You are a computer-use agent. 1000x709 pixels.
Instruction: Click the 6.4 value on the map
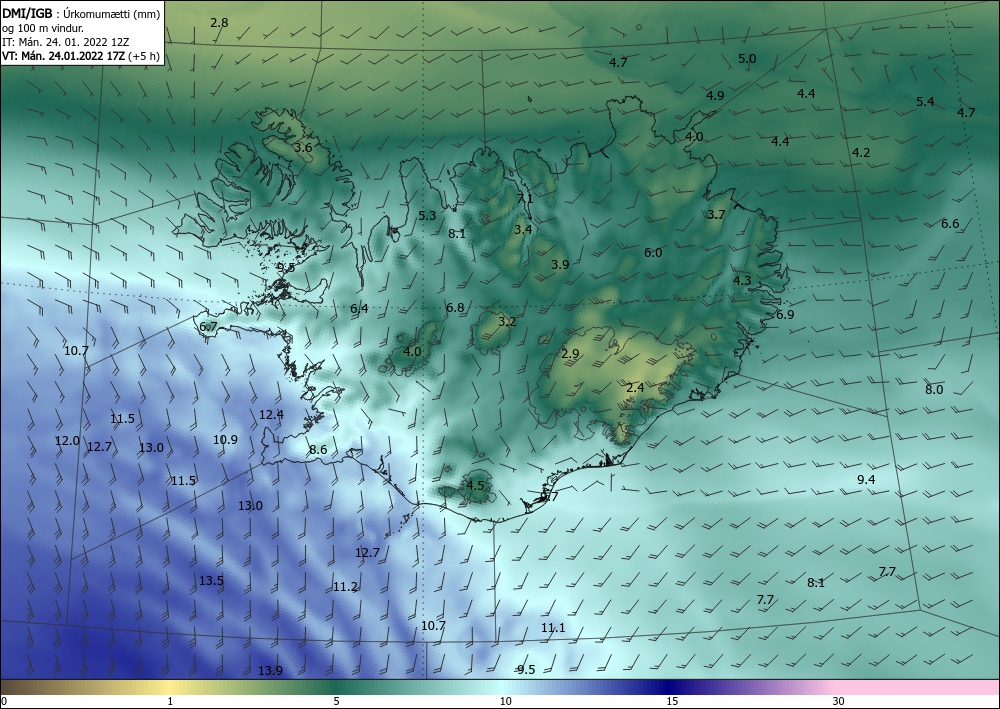coord(359,309)
